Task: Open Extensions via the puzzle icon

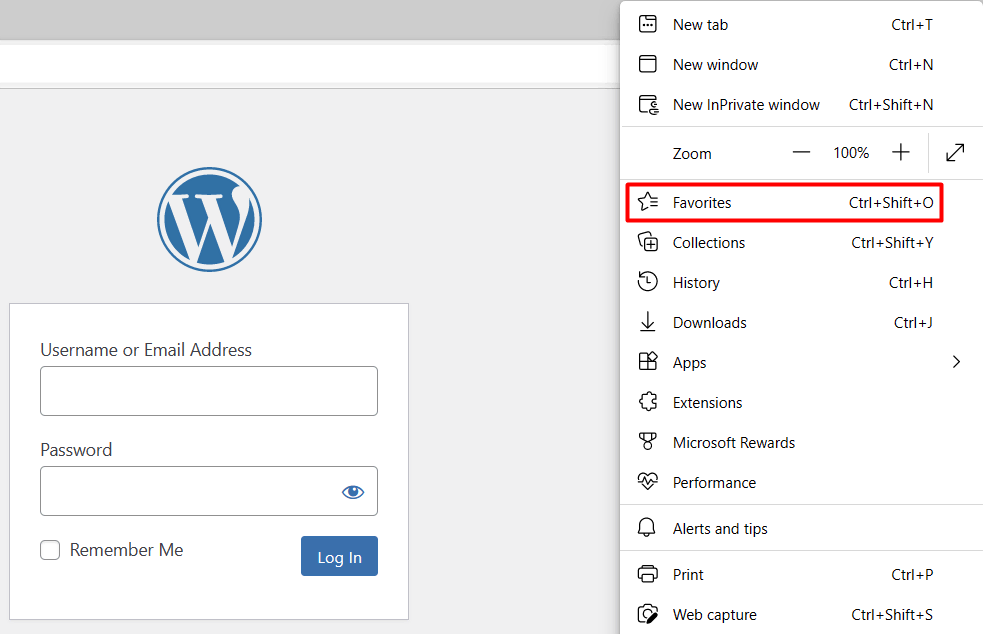Action: 646,402
